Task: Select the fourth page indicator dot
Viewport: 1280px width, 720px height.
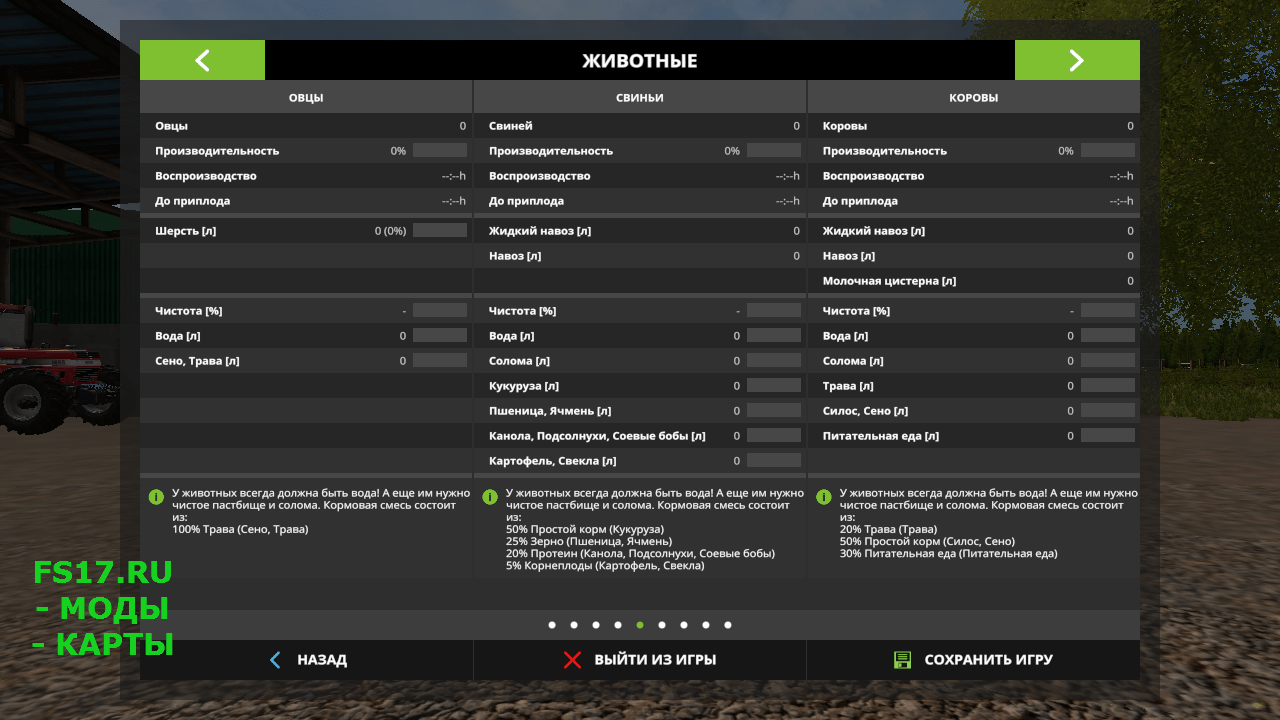Action: [x=618, y=625]
